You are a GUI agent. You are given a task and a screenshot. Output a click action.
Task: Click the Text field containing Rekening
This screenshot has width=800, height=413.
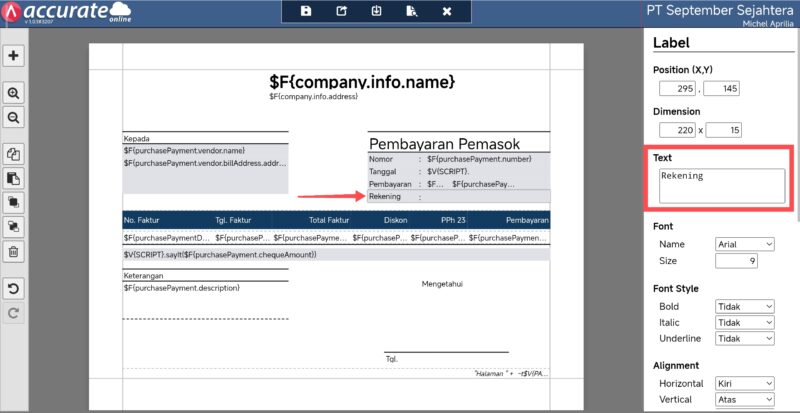[720, 186]
